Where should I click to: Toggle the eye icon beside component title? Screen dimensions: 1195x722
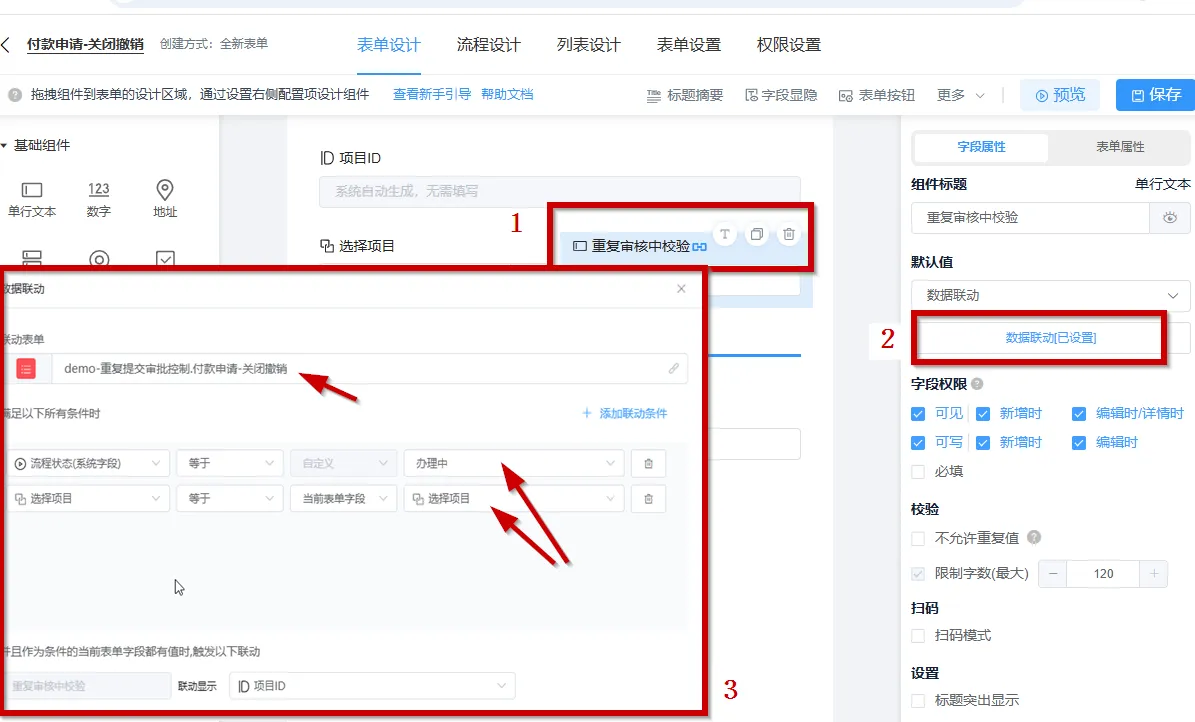coord(1170,218)
